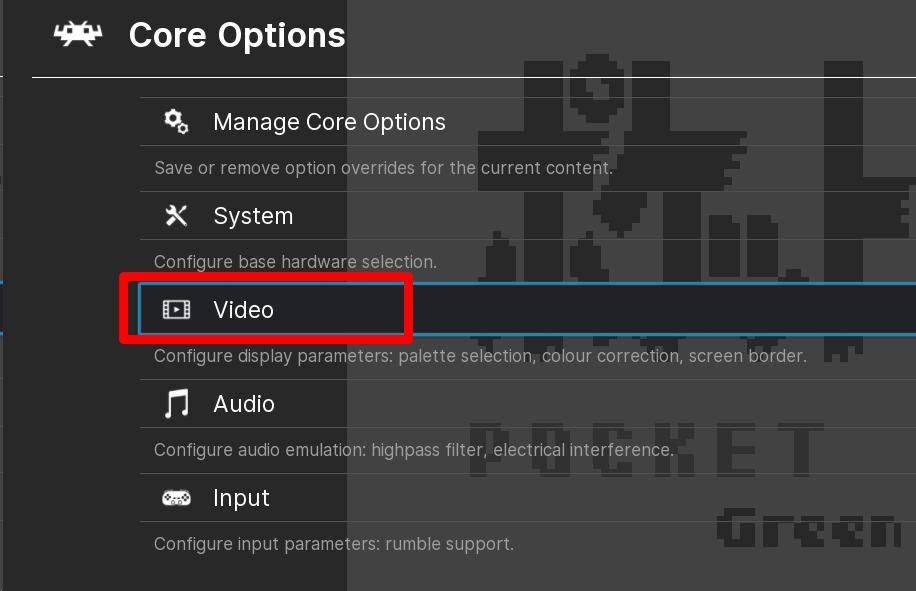
Task: Click the gears icon beside Manage Core Options
Action: pyautogui.click(x=176, y=122)
